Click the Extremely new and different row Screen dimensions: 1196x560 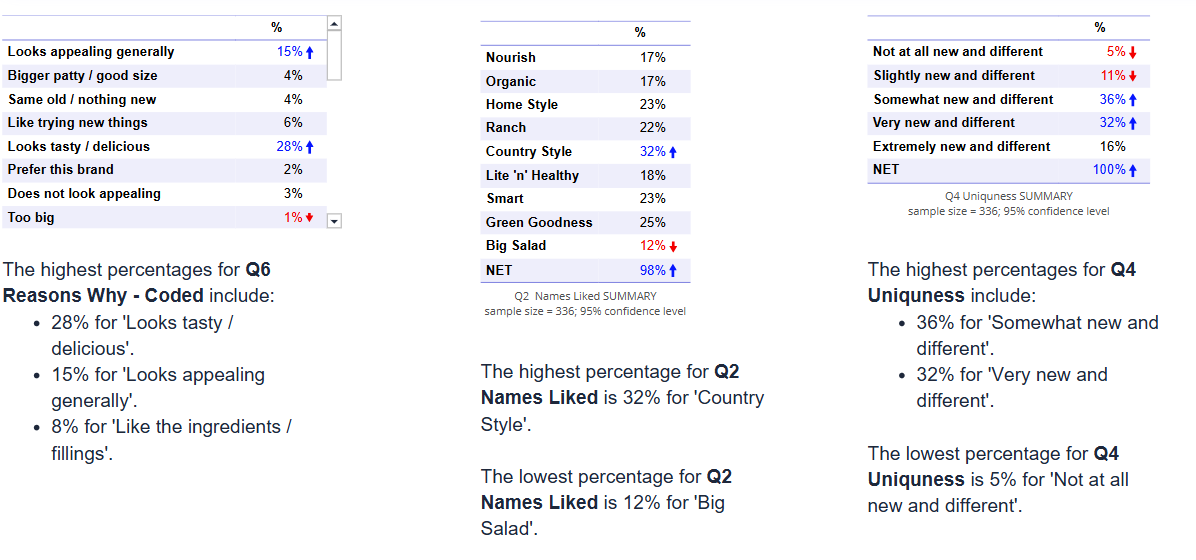tap(1008, 146)
